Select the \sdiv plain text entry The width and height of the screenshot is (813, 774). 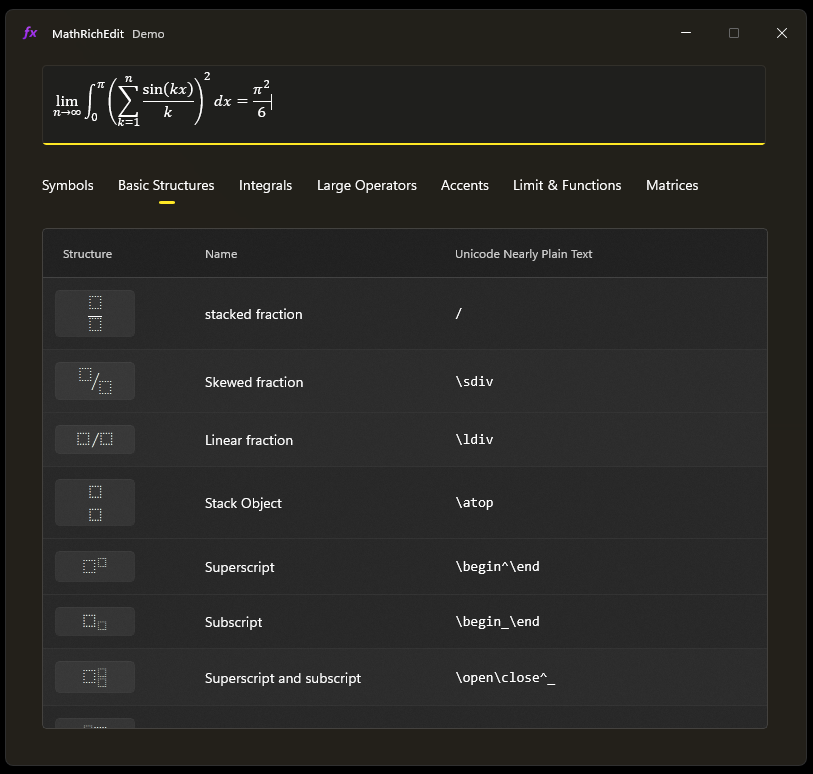pos(473,382)
